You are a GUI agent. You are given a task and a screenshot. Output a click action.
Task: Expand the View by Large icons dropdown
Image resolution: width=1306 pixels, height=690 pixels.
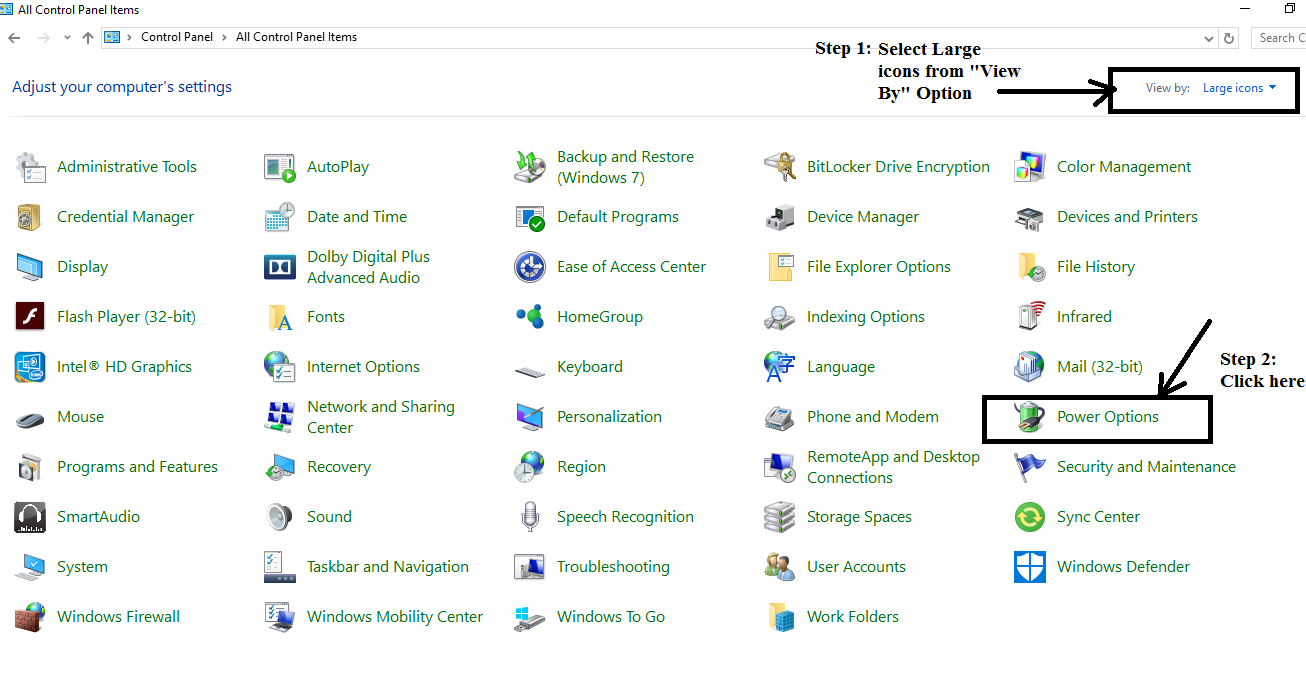pyautogui.click(x=1240, y=88)
